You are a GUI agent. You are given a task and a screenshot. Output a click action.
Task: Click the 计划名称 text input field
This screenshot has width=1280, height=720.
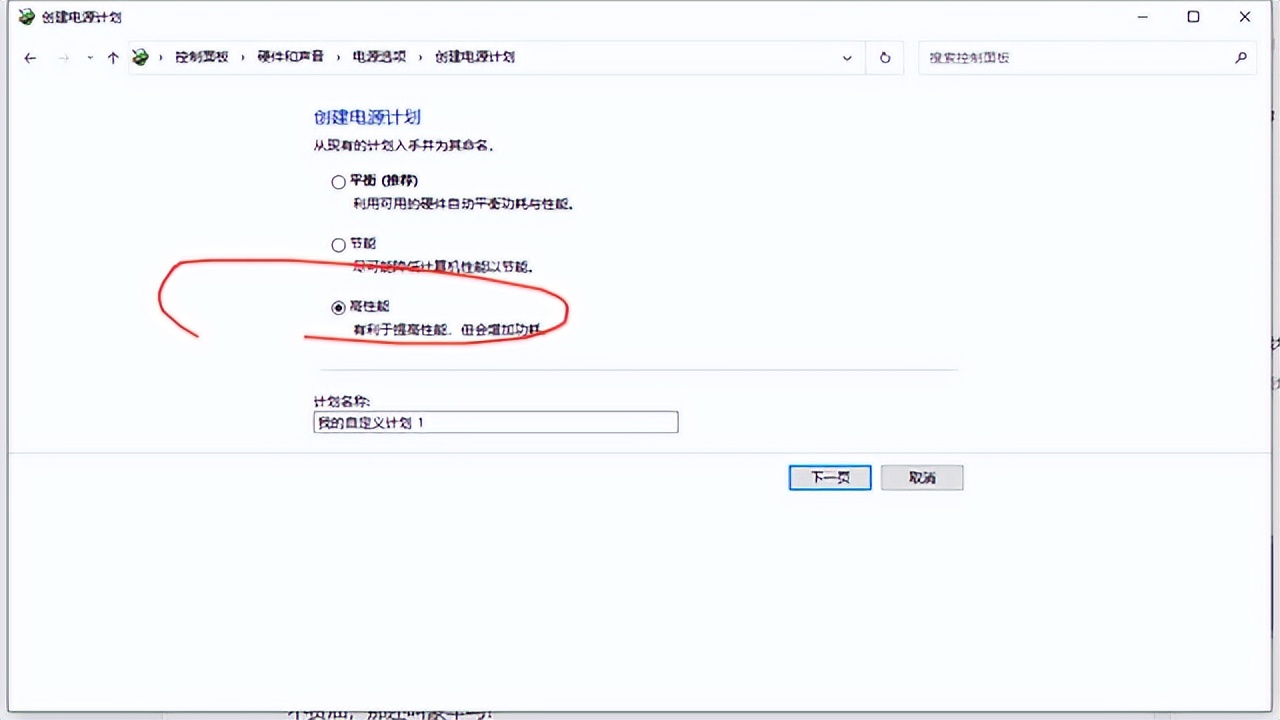(x=495, y=422)
